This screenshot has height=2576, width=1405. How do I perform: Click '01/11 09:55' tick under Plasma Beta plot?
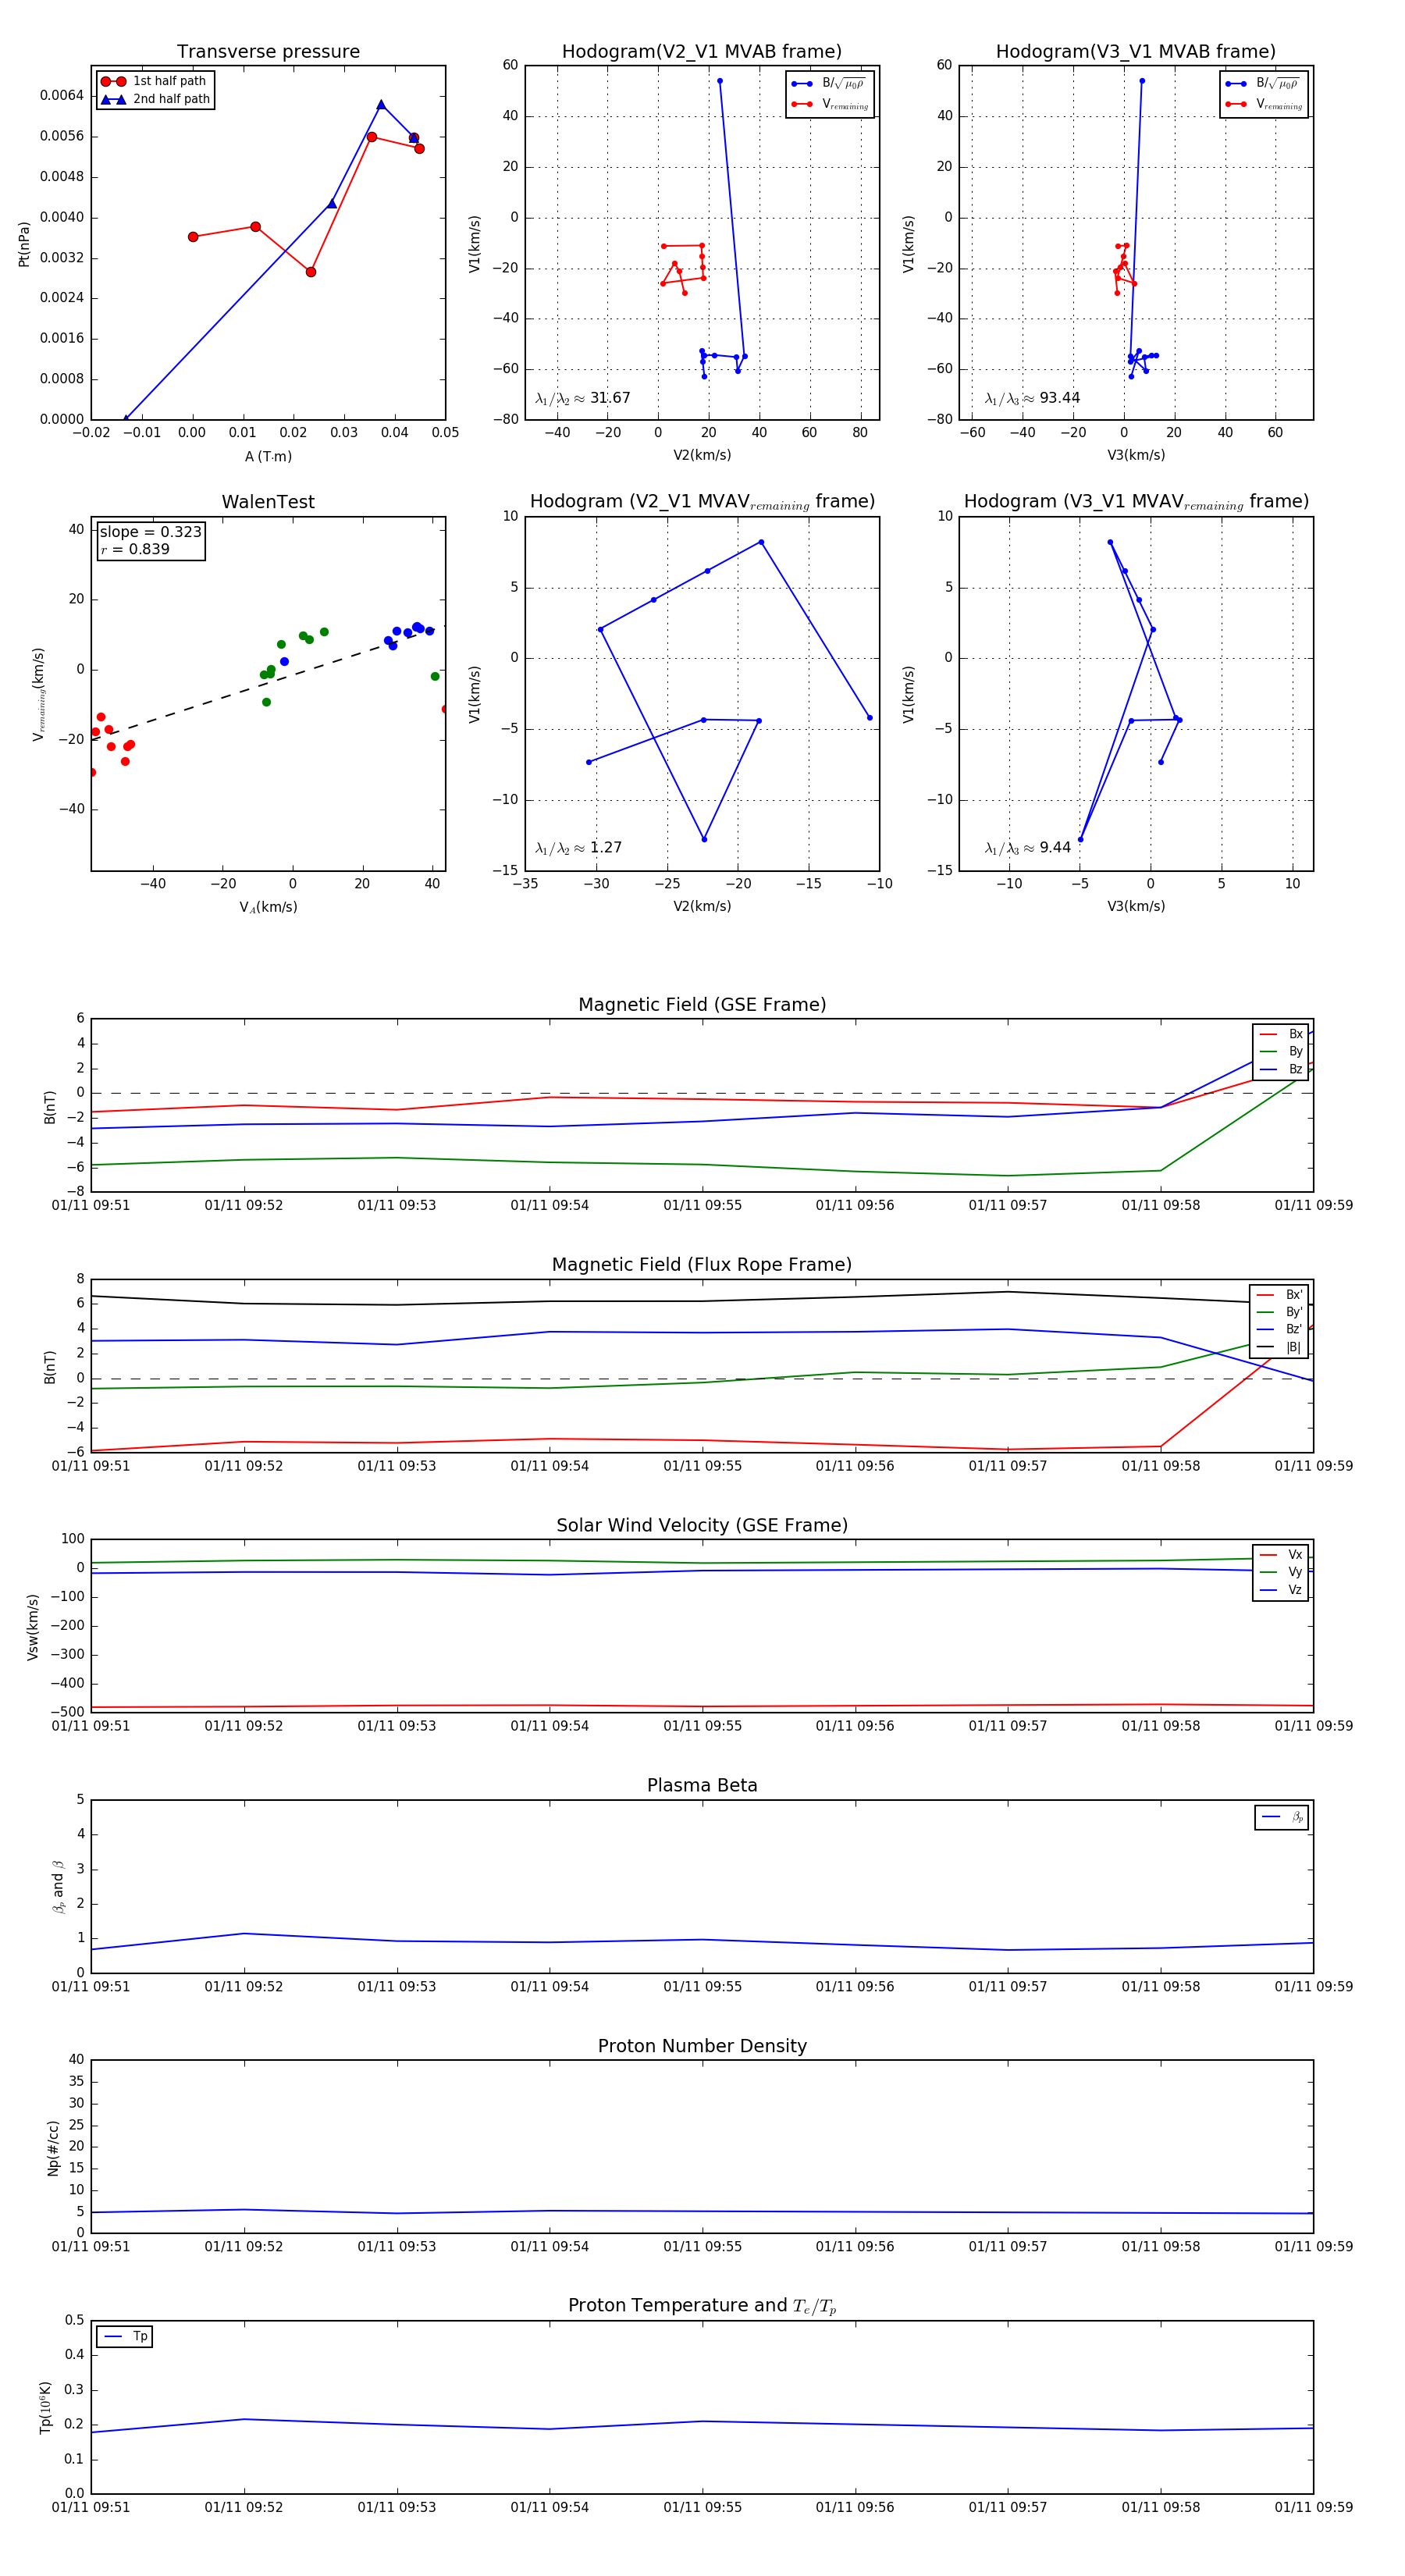[702, 1987]
